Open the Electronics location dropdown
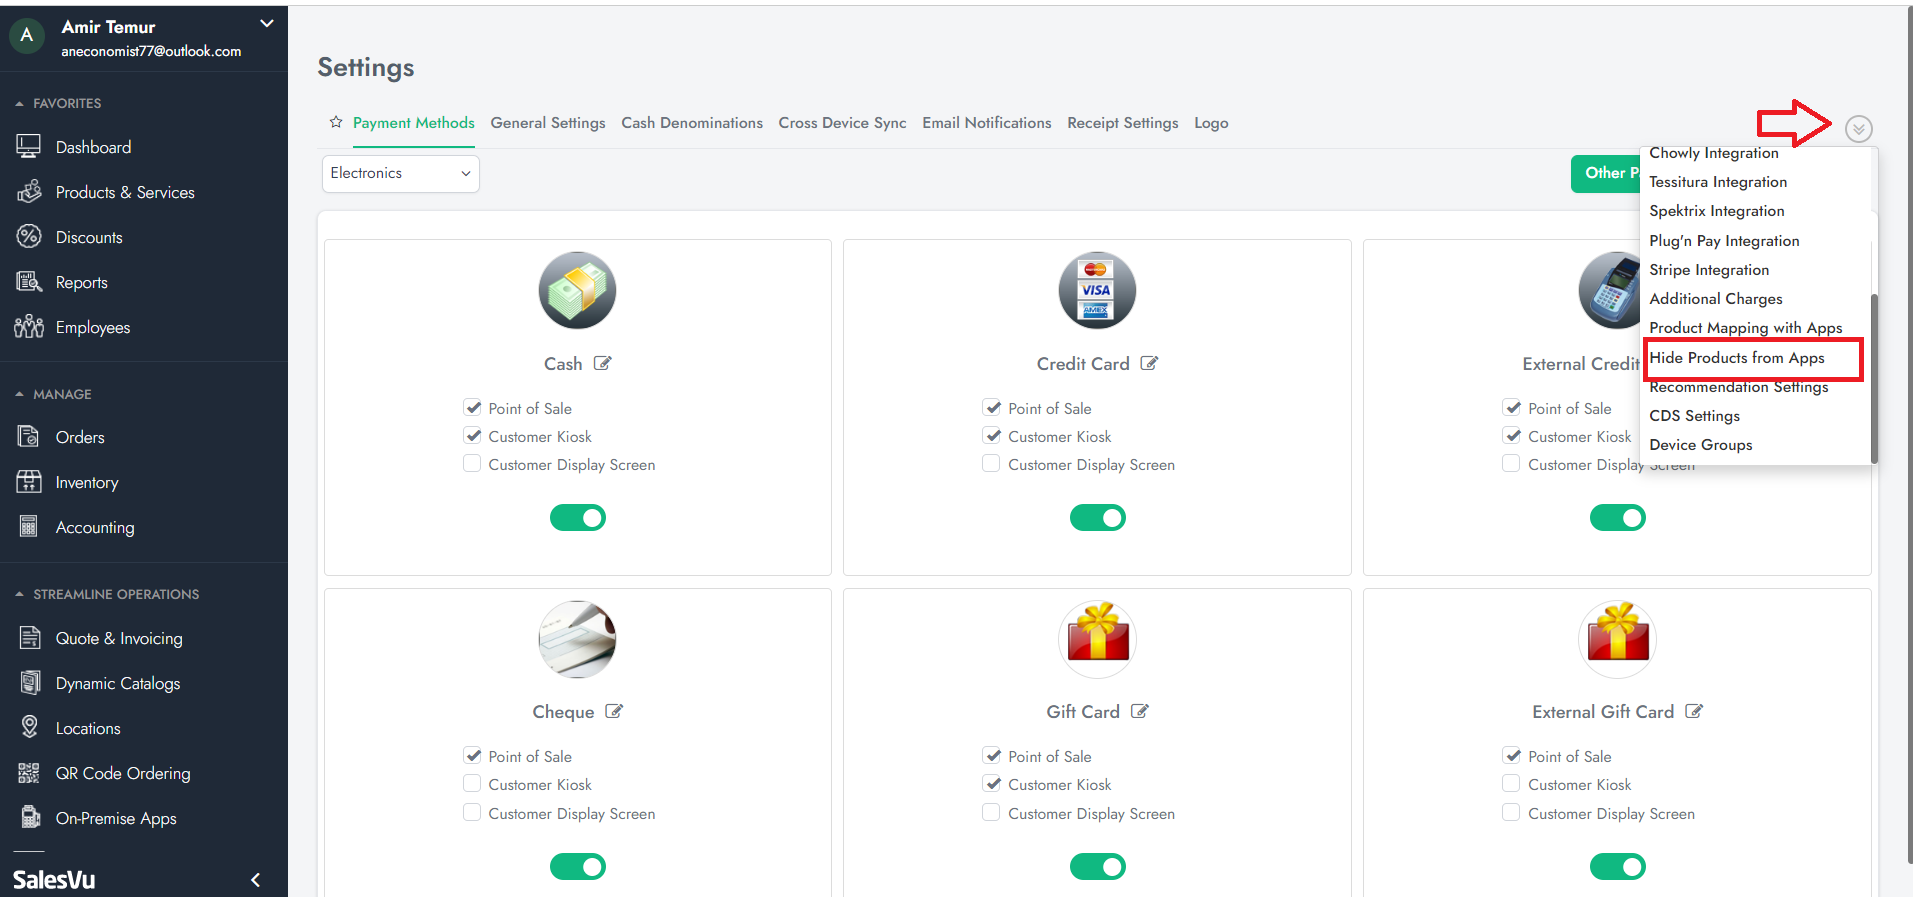This screenshot has height=897, width=1913. tap(400, 173)
